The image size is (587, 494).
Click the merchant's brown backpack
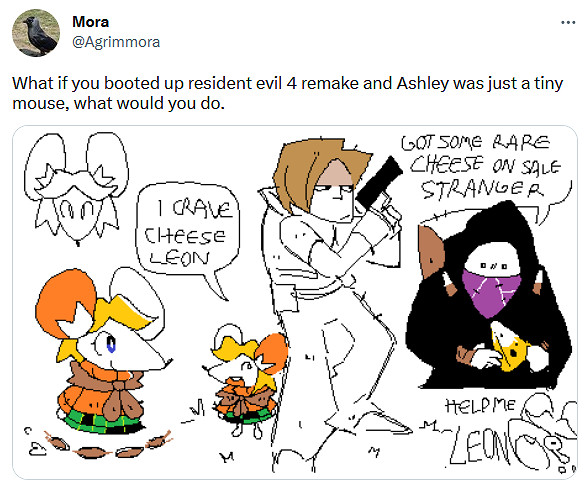click(430, 251)
